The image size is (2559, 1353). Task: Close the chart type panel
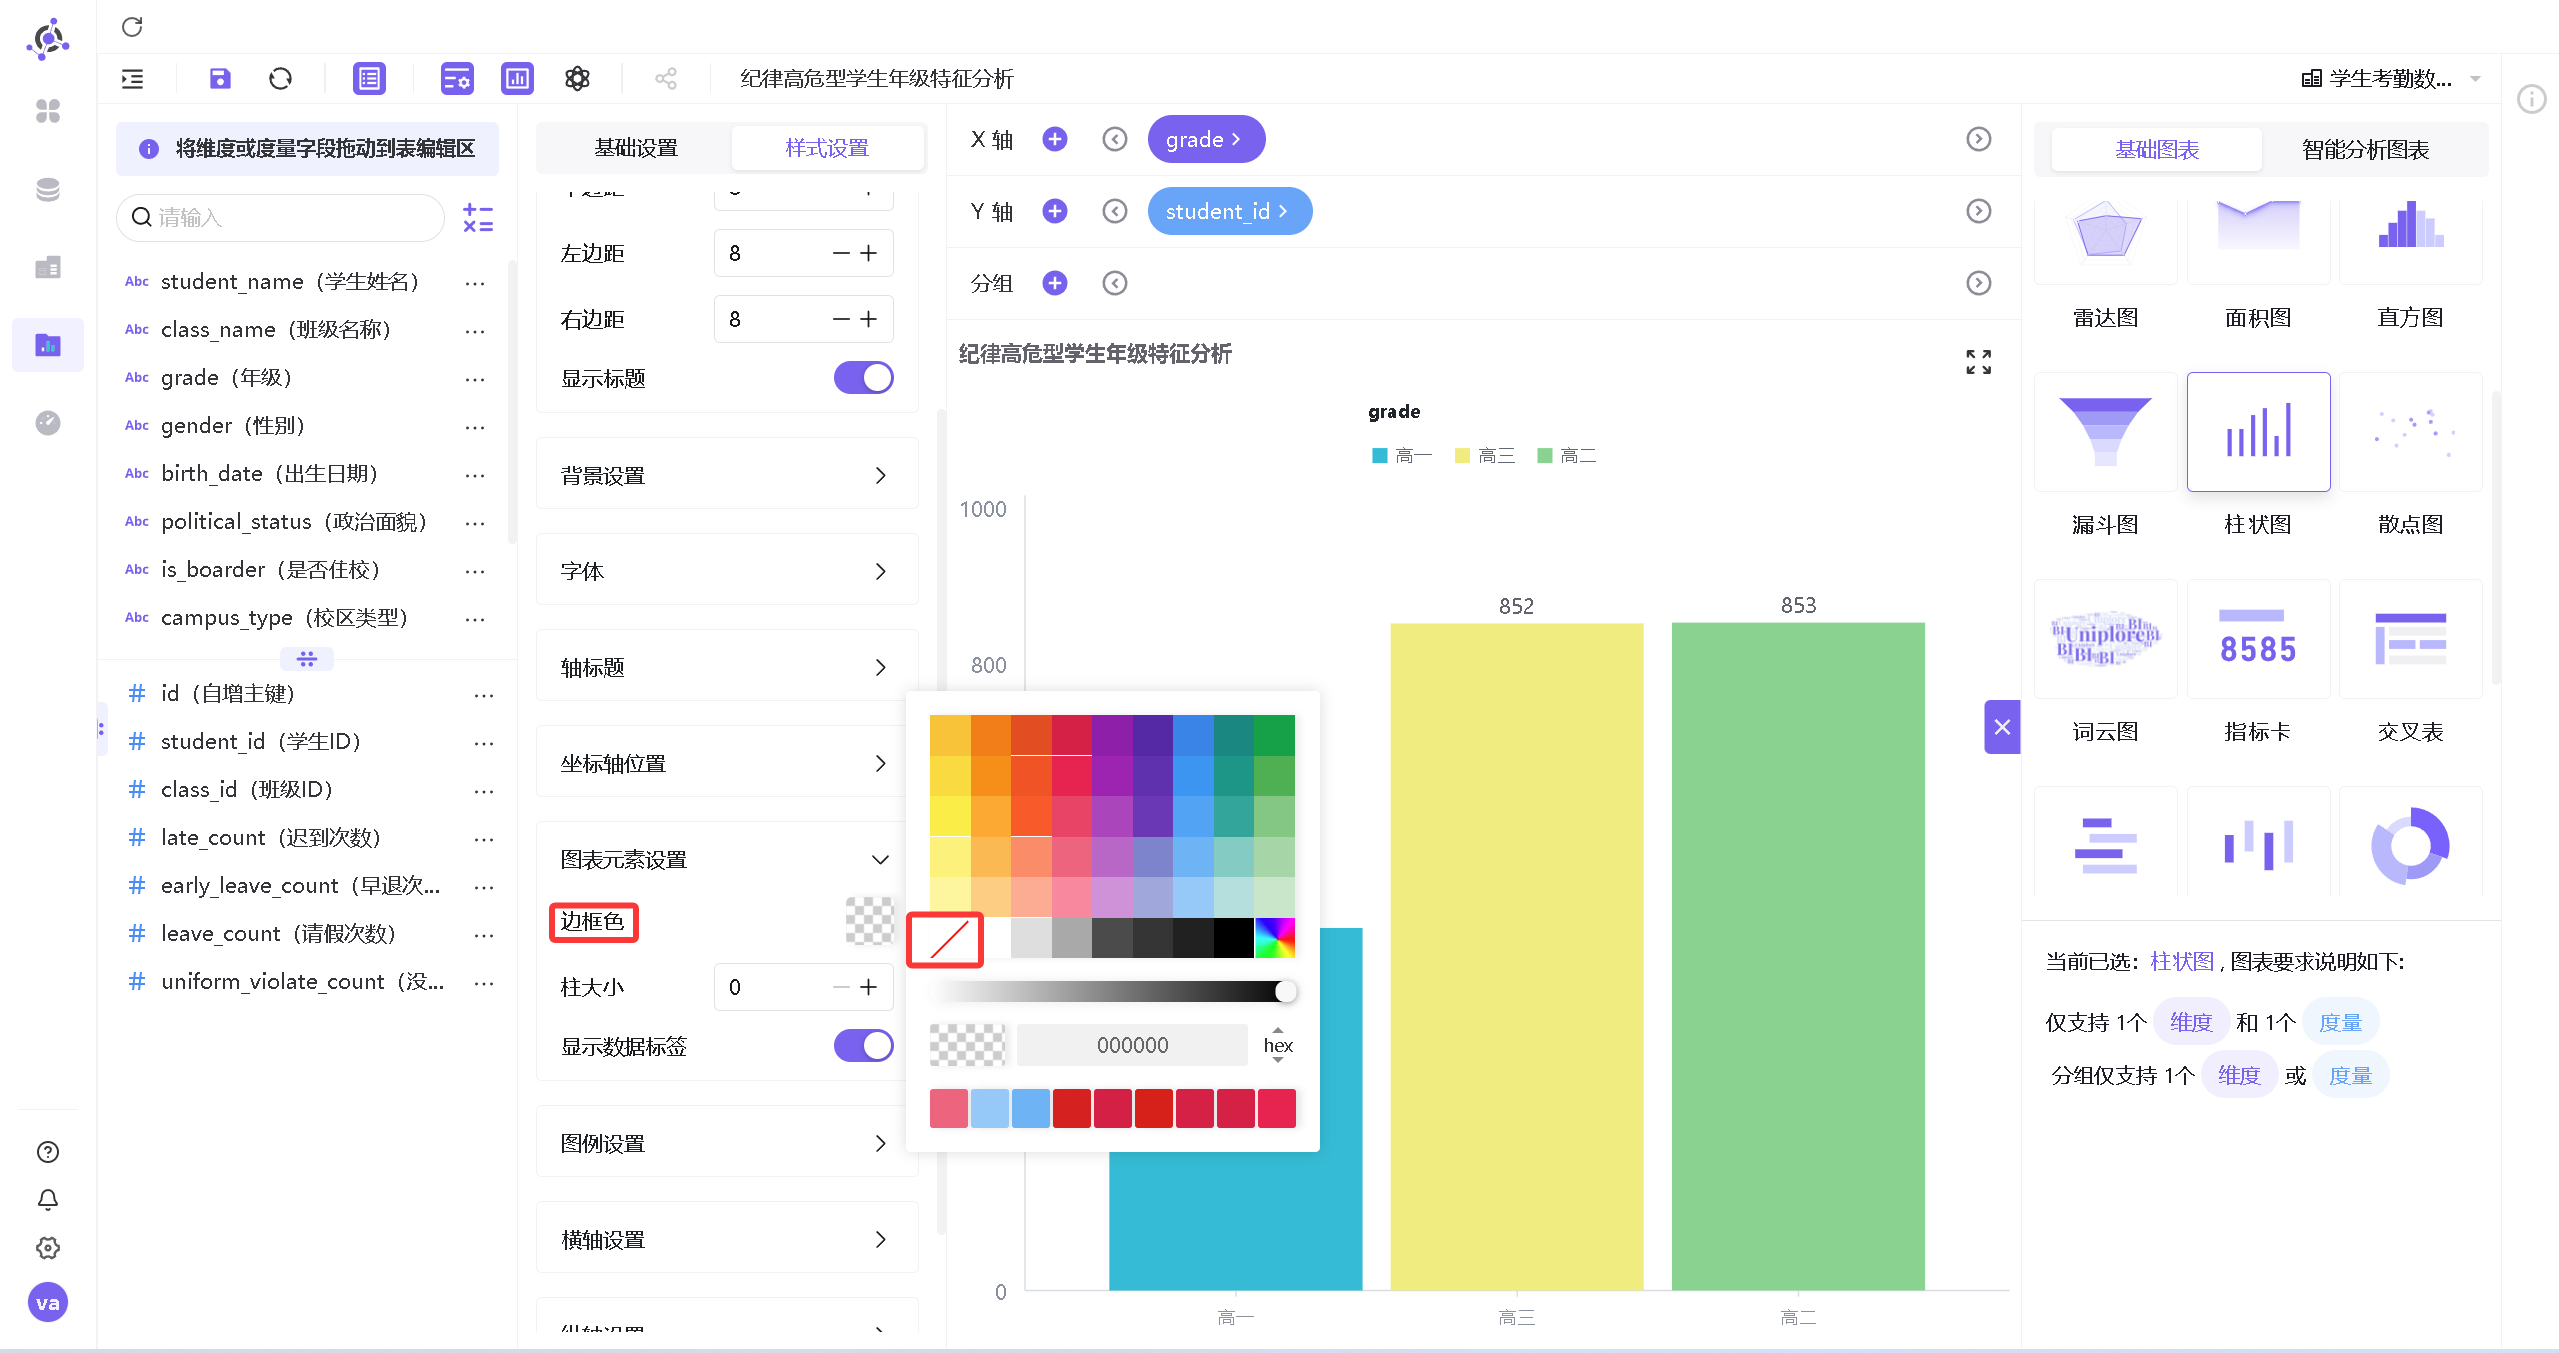click(2002, 727)
